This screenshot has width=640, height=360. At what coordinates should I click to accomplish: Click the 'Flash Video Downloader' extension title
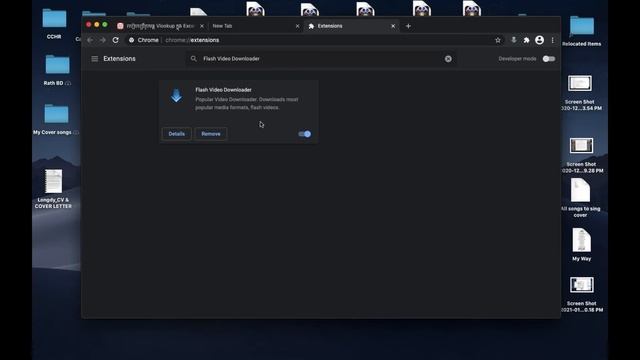click(x=223, y=90)
